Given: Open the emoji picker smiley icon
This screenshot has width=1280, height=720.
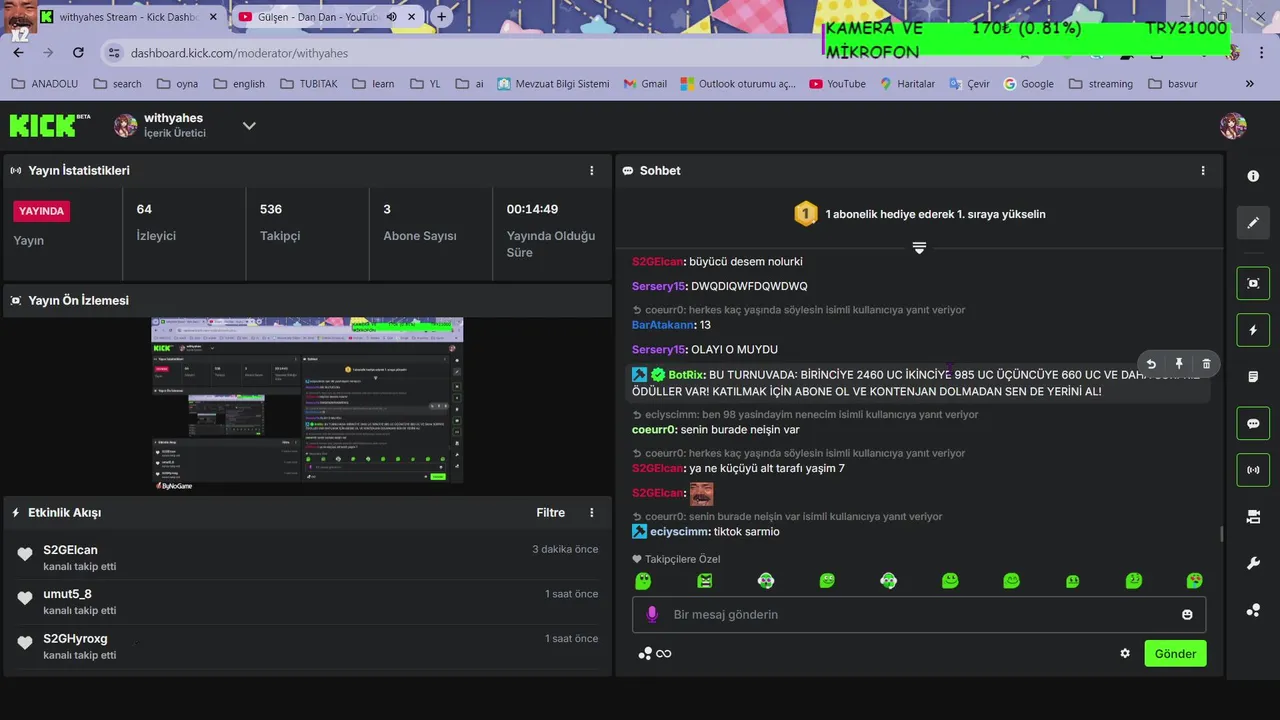Looking at the screenshot, I should pos(1187,615).
